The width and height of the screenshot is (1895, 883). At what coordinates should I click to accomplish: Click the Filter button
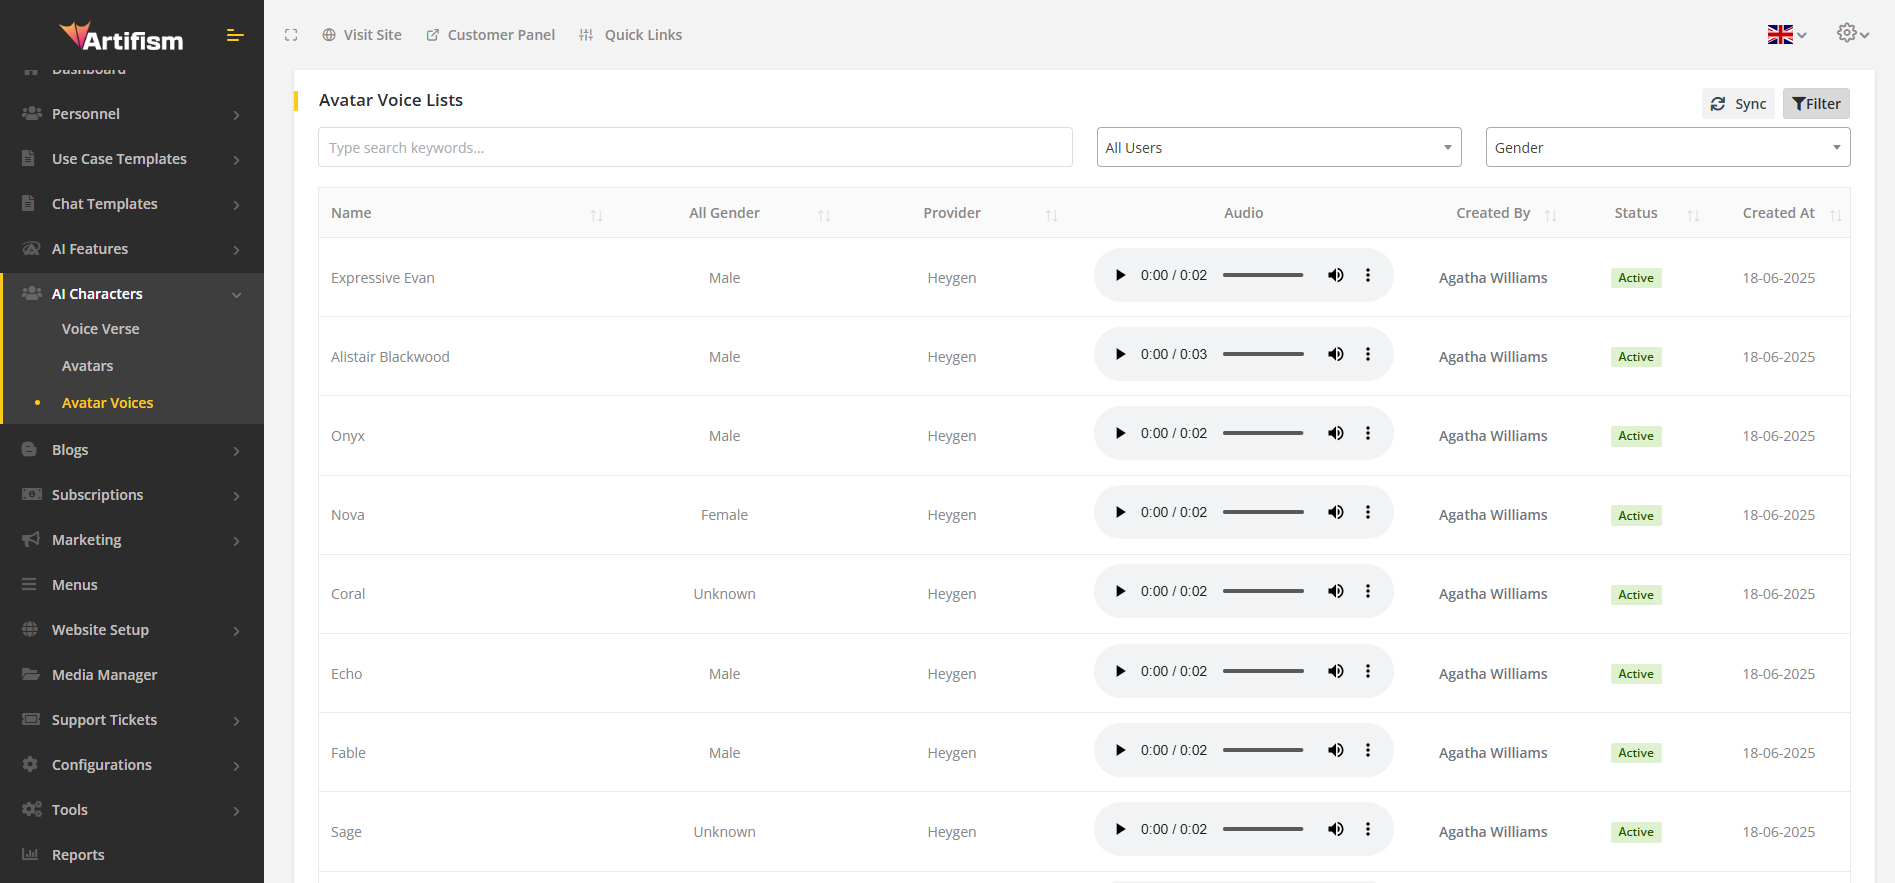1816,104
